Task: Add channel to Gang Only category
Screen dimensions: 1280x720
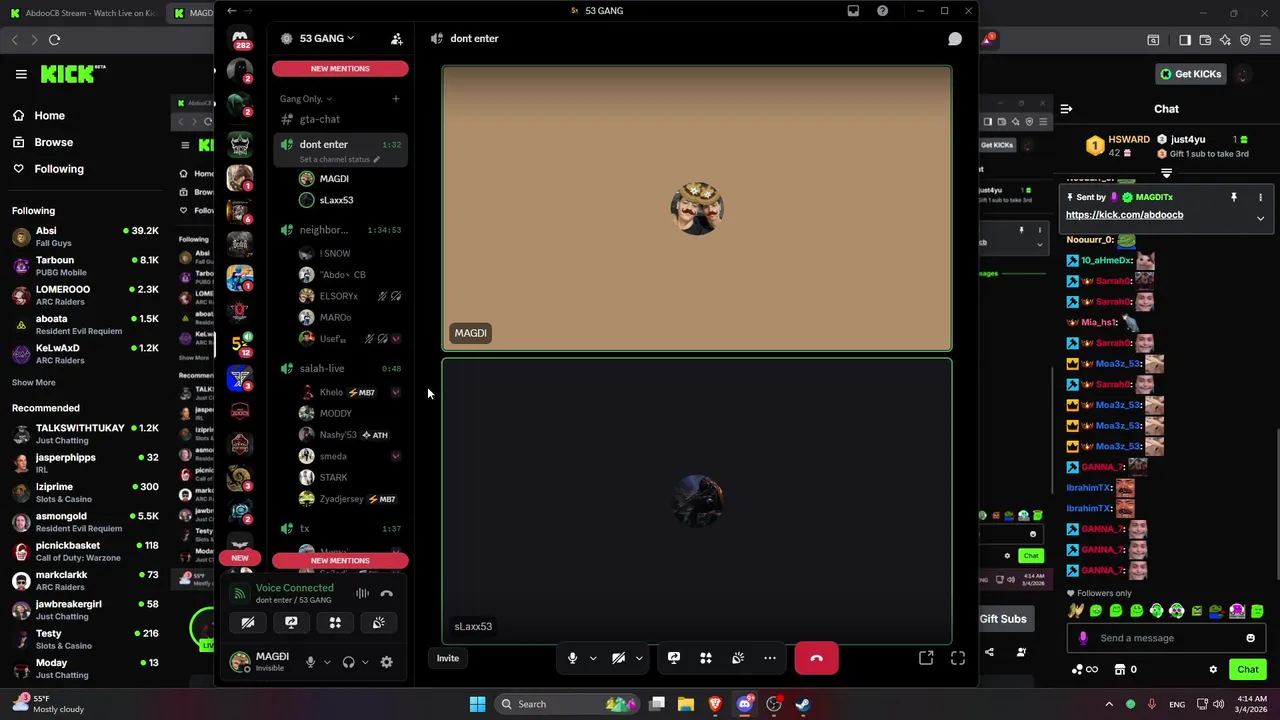Action: [x=396, y=99]
